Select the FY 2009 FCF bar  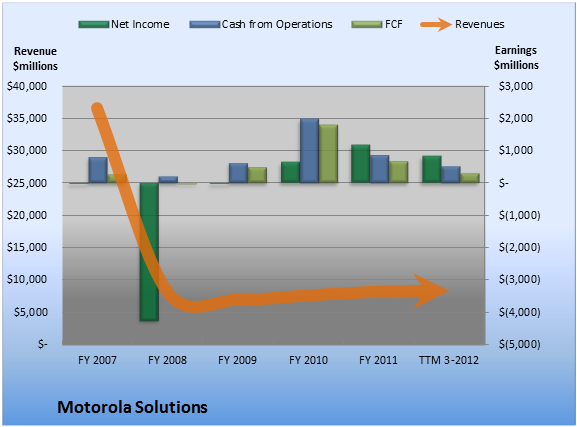coord(257,175)
